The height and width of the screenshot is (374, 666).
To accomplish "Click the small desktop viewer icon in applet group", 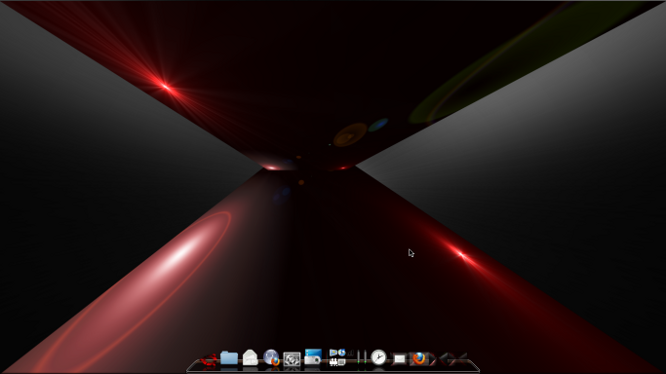I will click(x=333, y=352).
